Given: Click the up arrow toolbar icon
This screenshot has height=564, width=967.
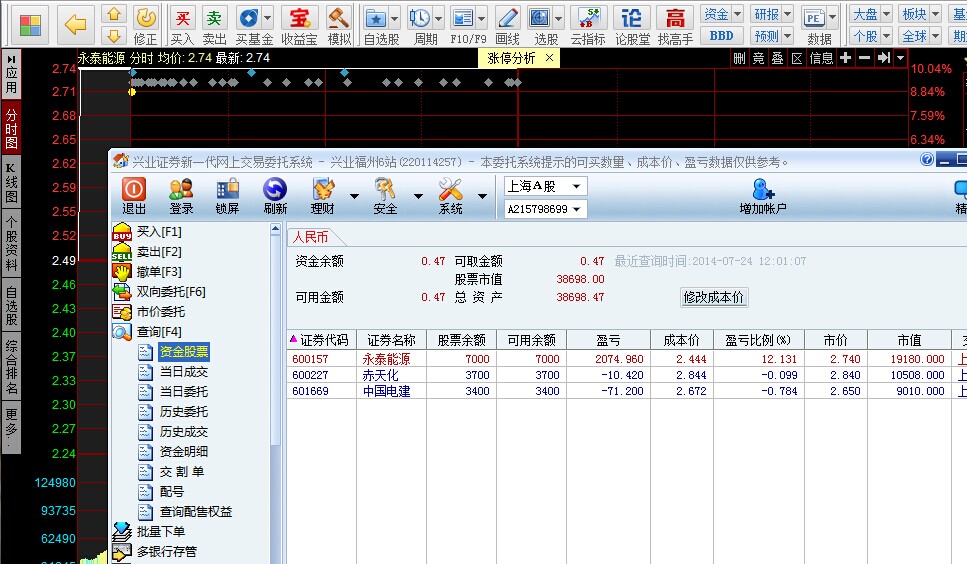Looking at the screenshot, I should (x=114, y=14).
